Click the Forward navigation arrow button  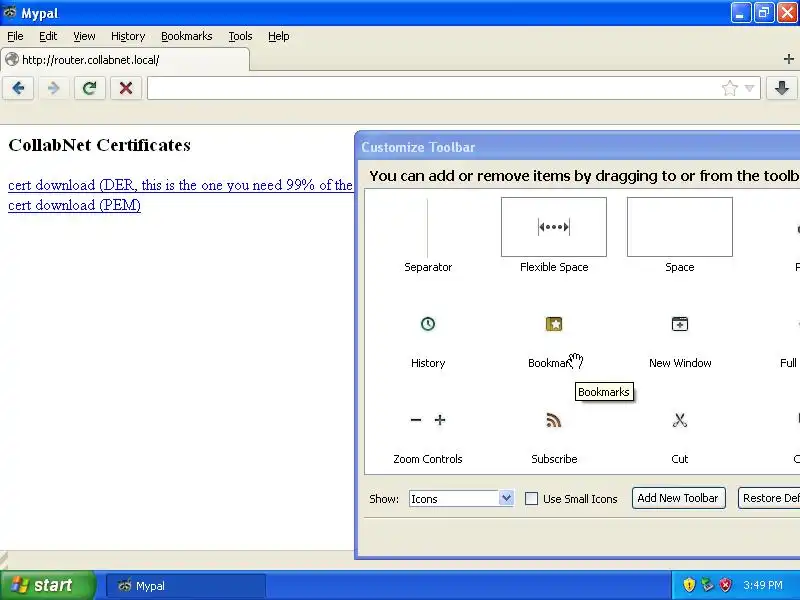[54, 88]
